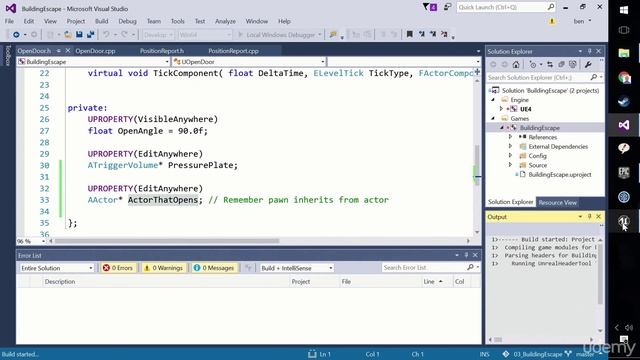Click the Undo toolbar arrow

106,35
